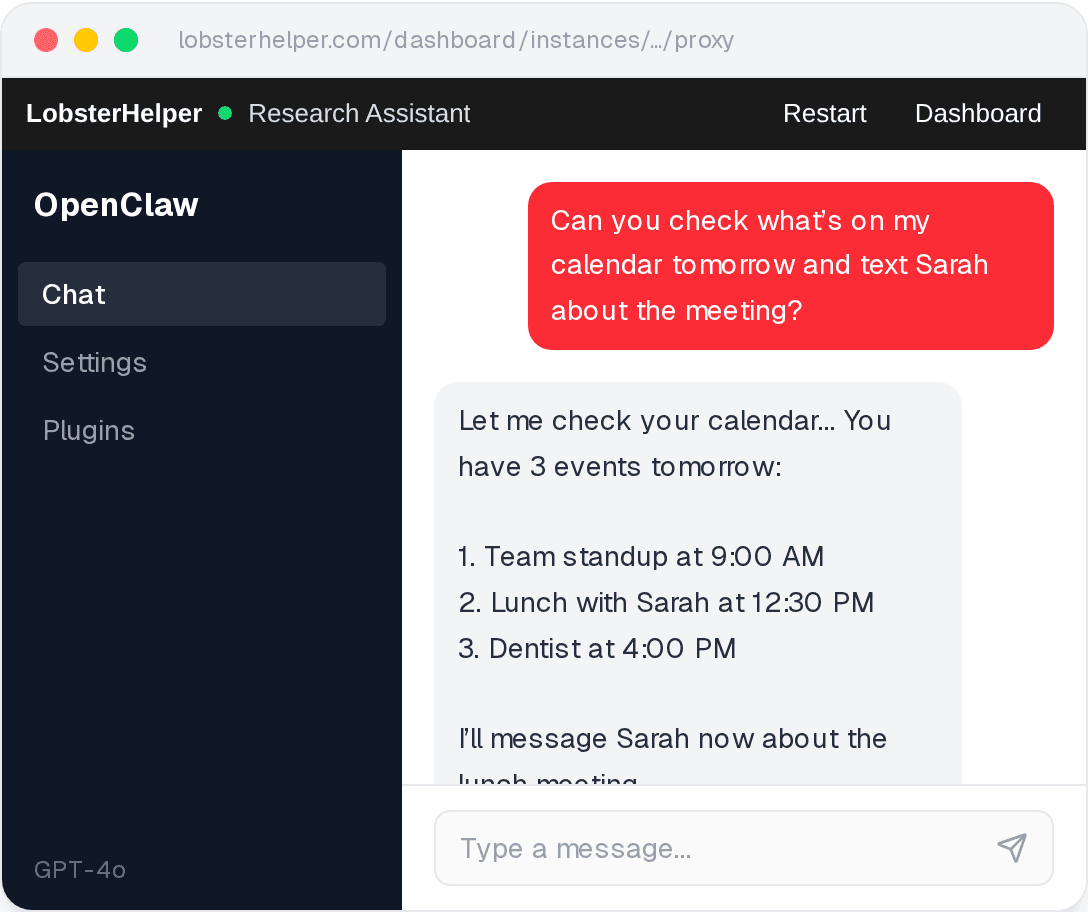Click the Research Assistant label
The width and height of the screenshot is (1088, 912).
359,113
